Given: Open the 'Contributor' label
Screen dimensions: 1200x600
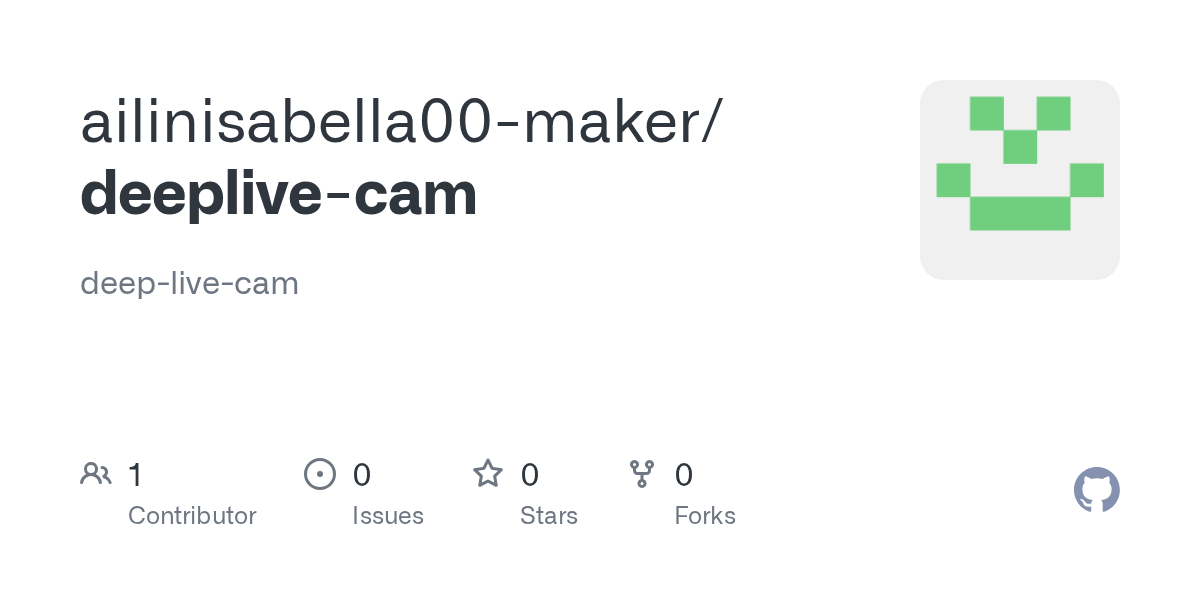Looking at the screenshot, I should click(192, 516).
